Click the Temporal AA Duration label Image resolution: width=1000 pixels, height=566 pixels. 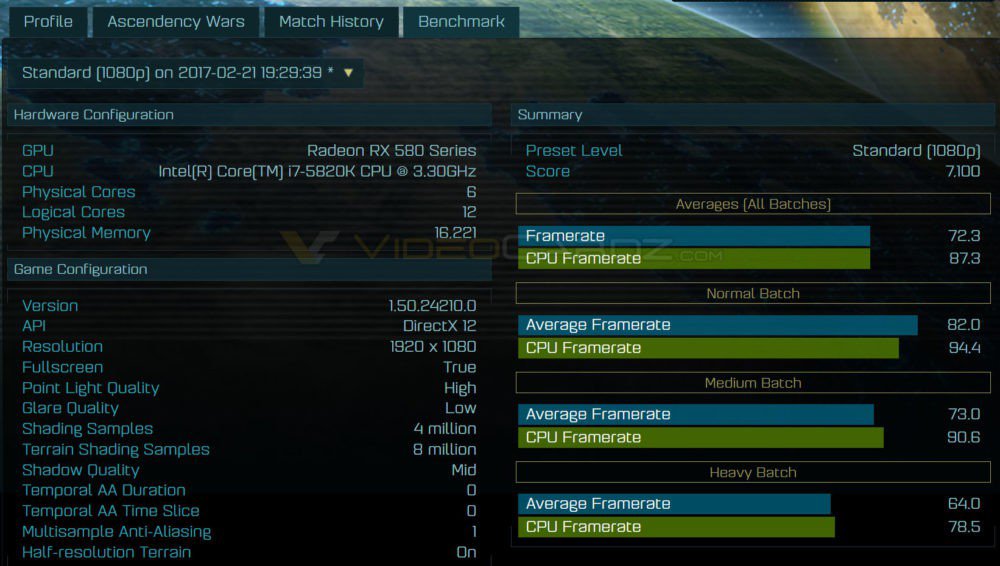point(104,491)
